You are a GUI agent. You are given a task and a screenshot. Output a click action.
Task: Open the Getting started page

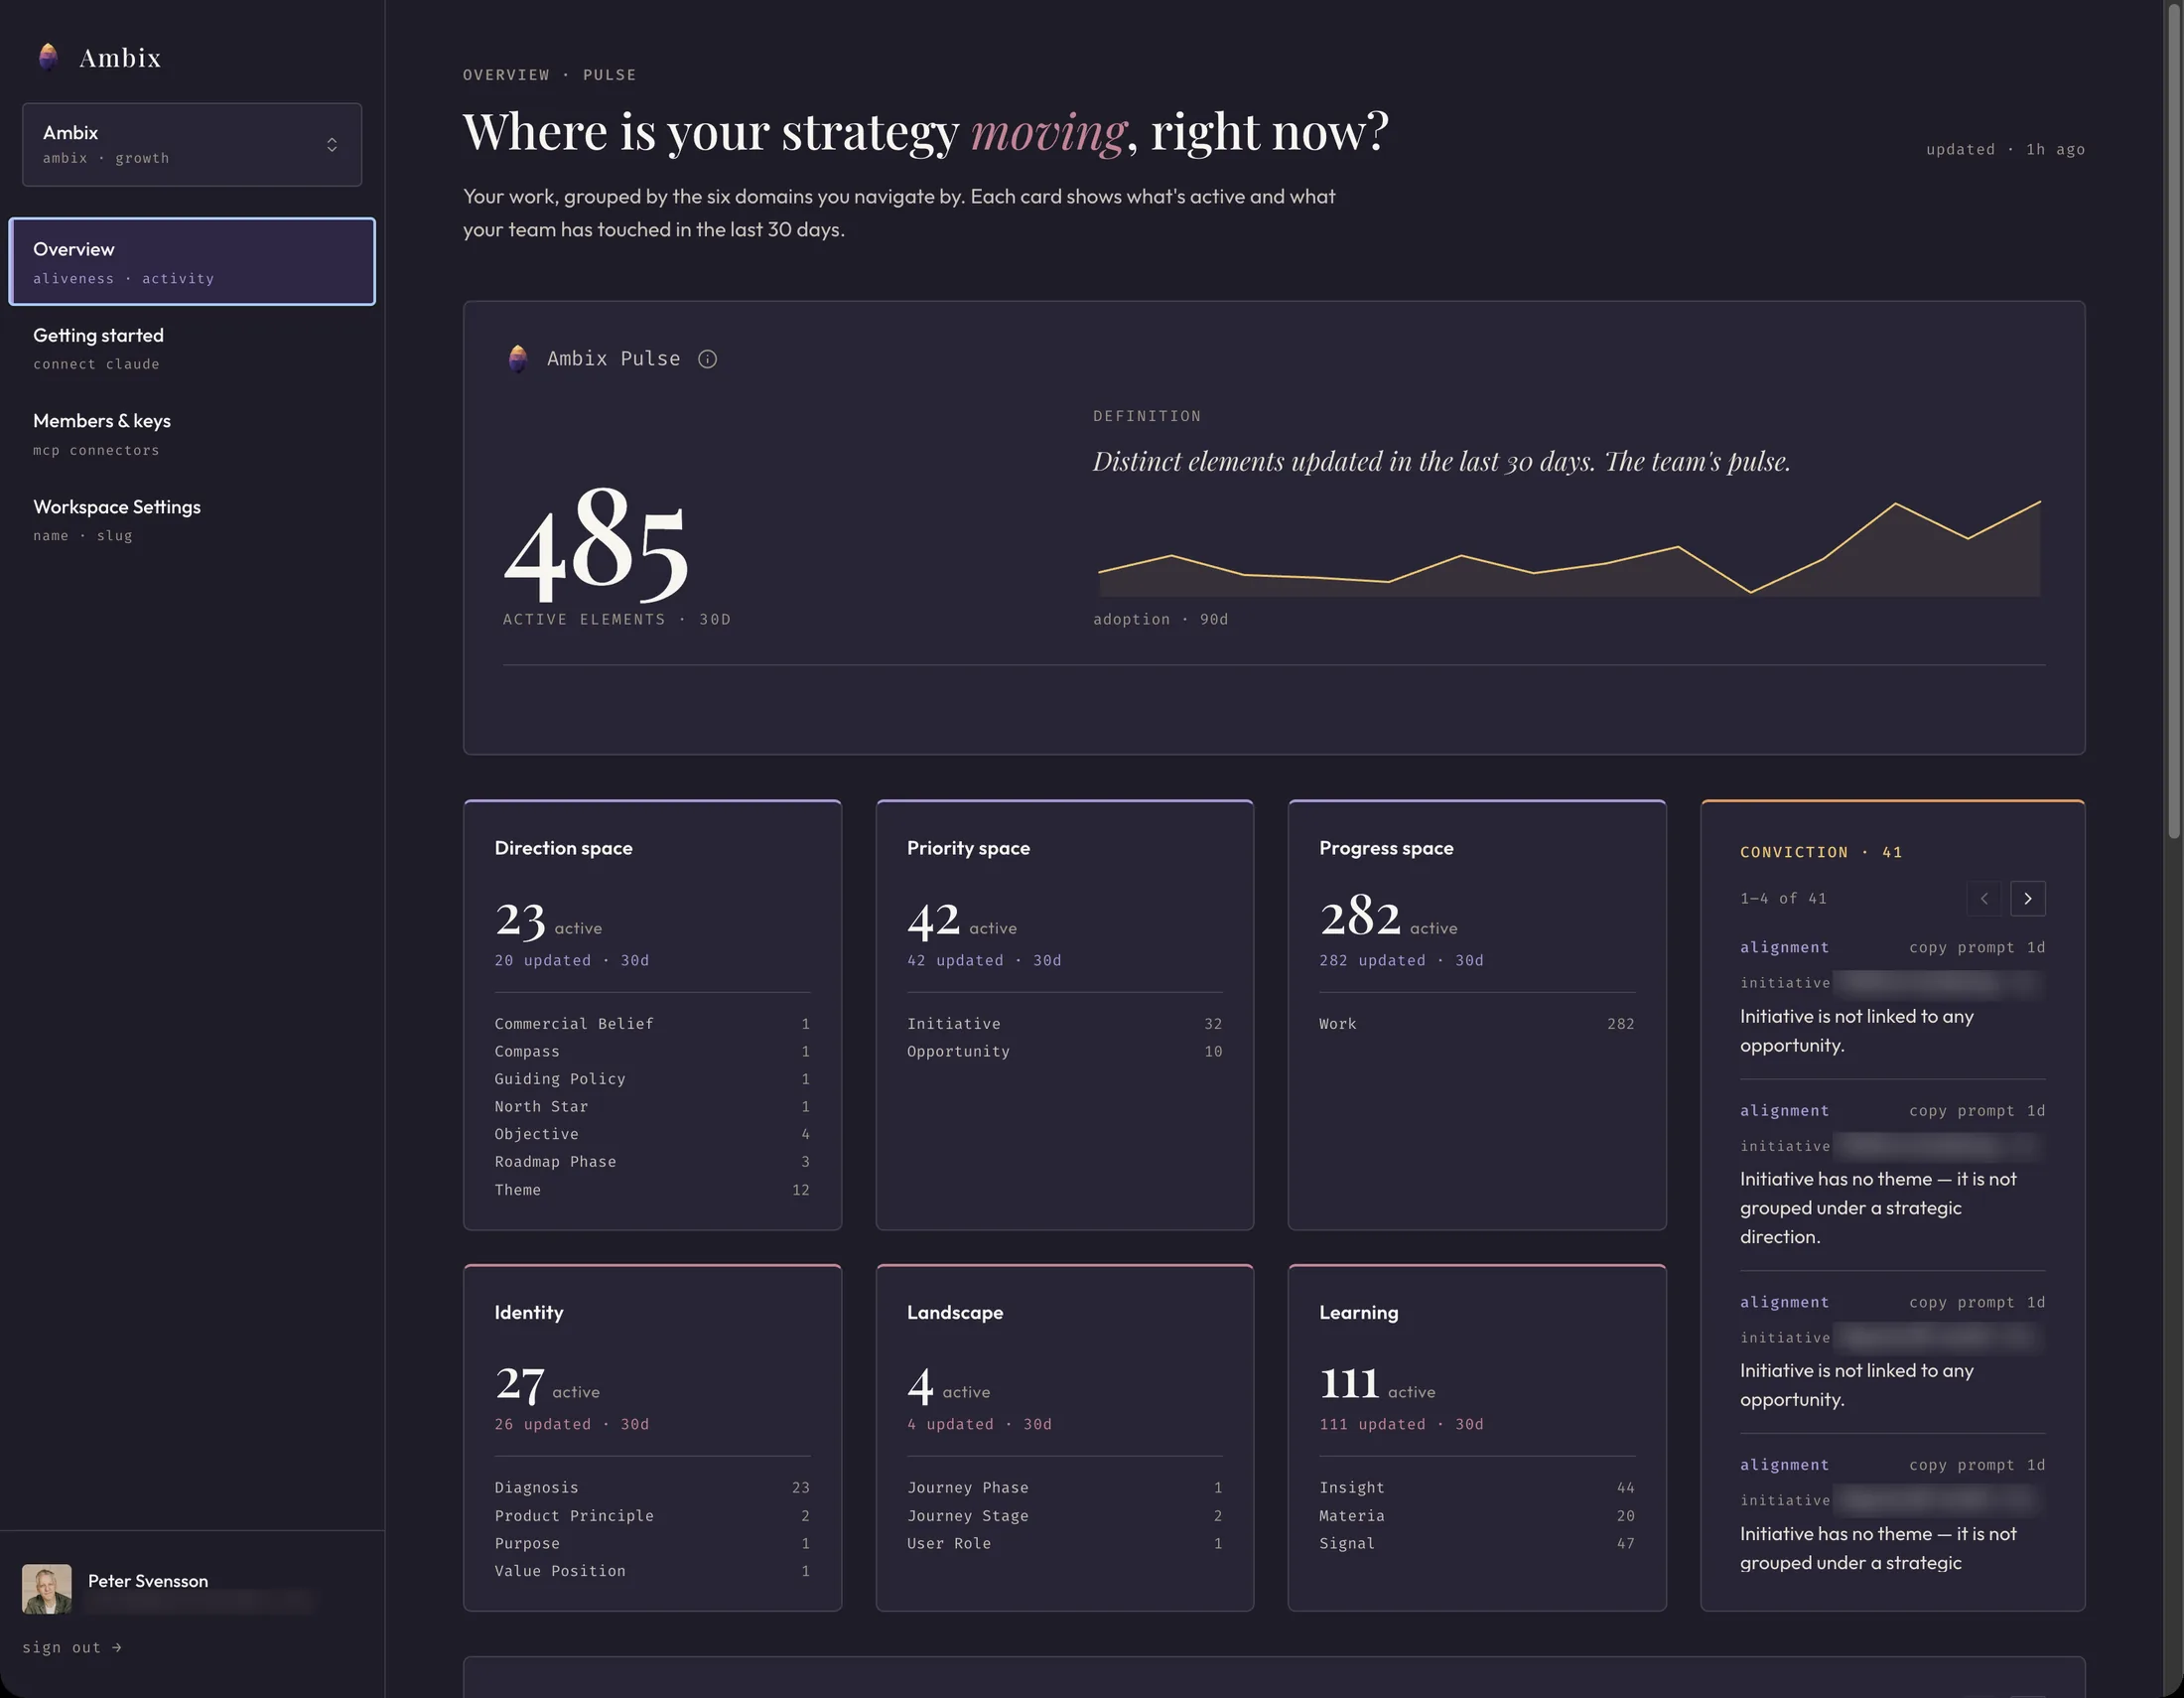pyautogui.click(x=192, y=348)
